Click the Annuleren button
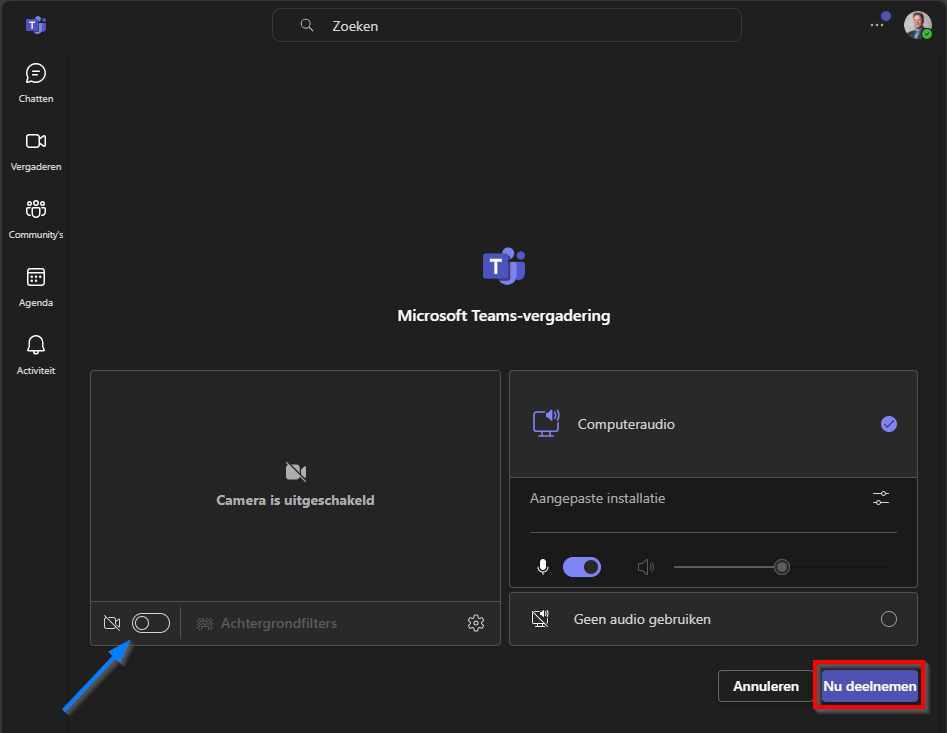The width and height of the screenshot is (947, 733). click(765, 687)
